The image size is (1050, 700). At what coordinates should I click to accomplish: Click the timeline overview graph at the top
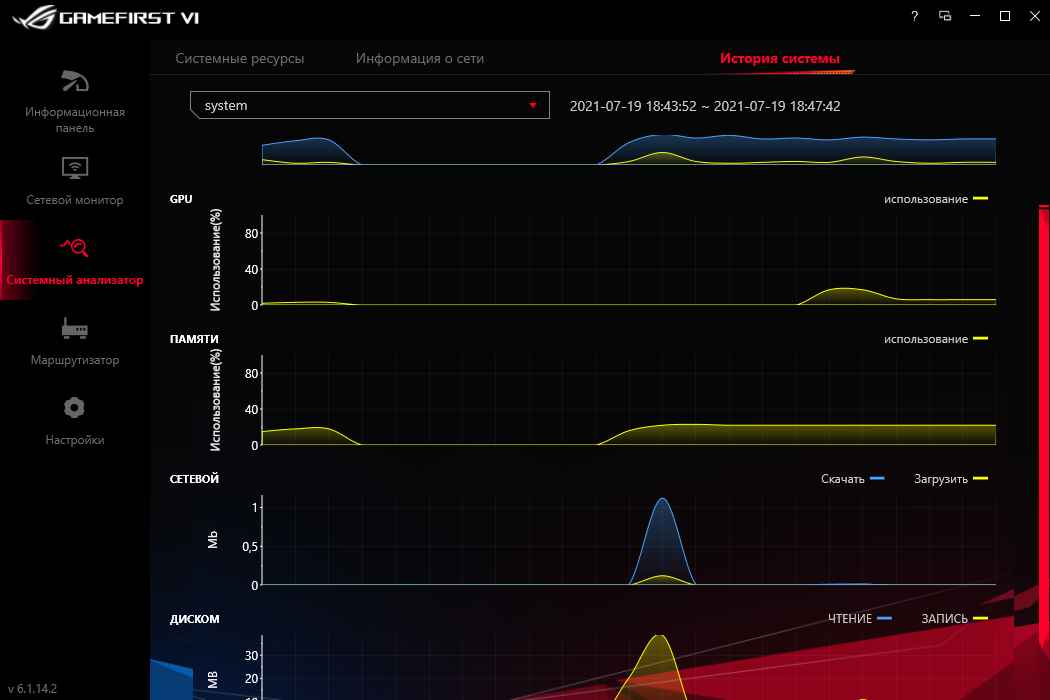click(629, 150)
